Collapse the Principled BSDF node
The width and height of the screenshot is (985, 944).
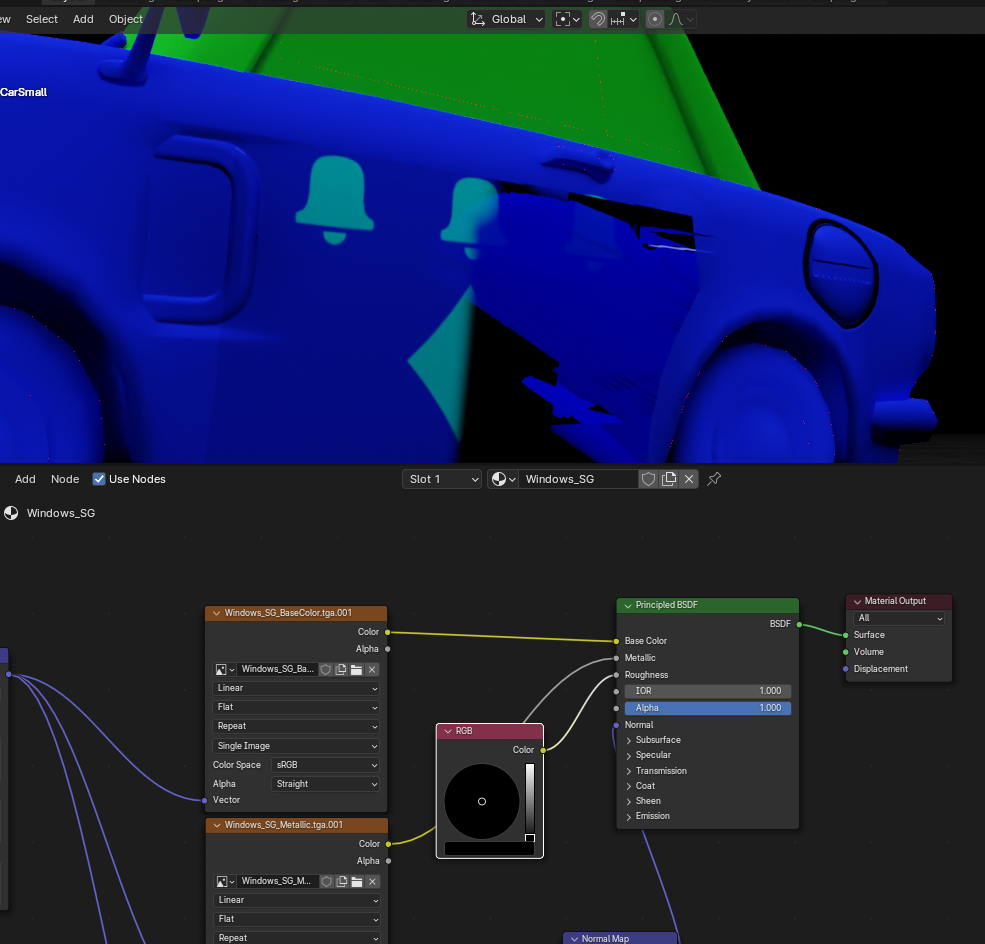pyautogui.click(x=628, y=605)
